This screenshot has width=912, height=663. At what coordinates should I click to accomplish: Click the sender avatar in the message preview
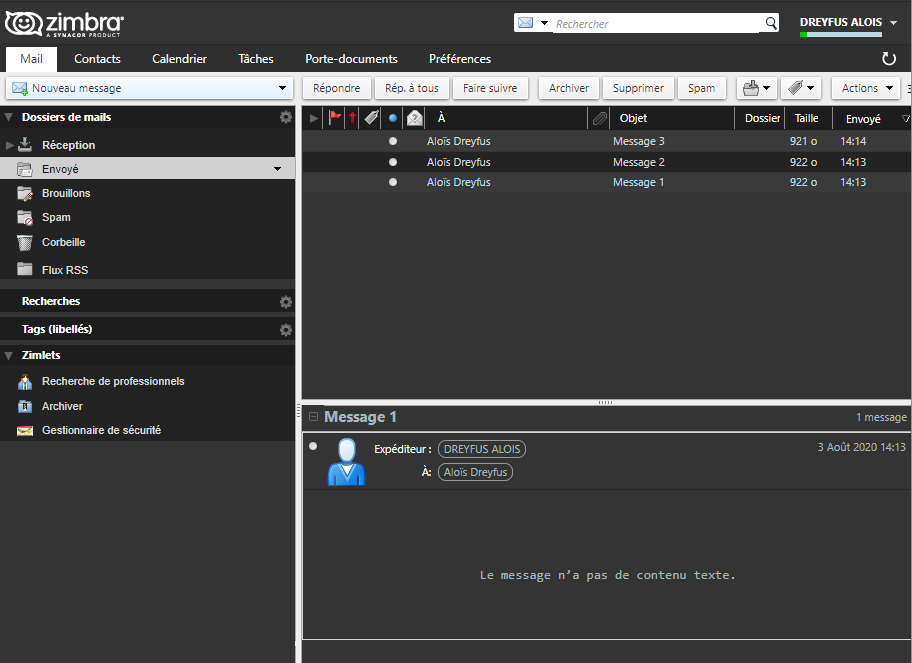pos(347,462)
